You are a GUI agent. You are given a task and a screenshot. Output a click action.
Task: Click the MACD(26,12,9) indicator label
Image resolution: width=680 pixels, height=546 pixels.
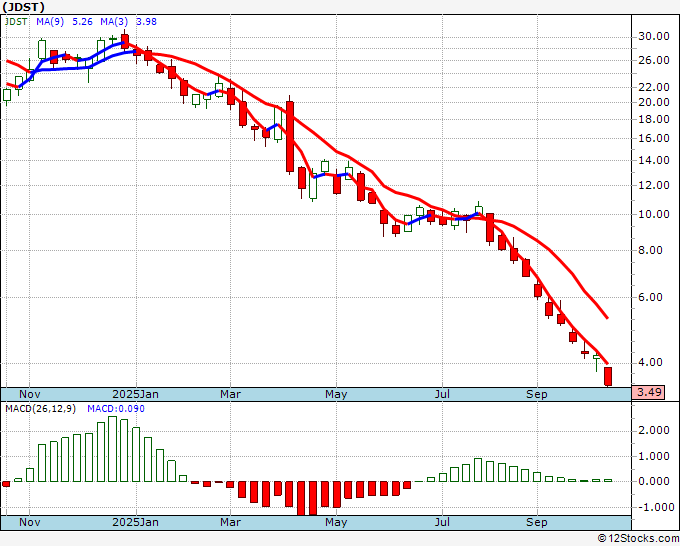(40, 409)
